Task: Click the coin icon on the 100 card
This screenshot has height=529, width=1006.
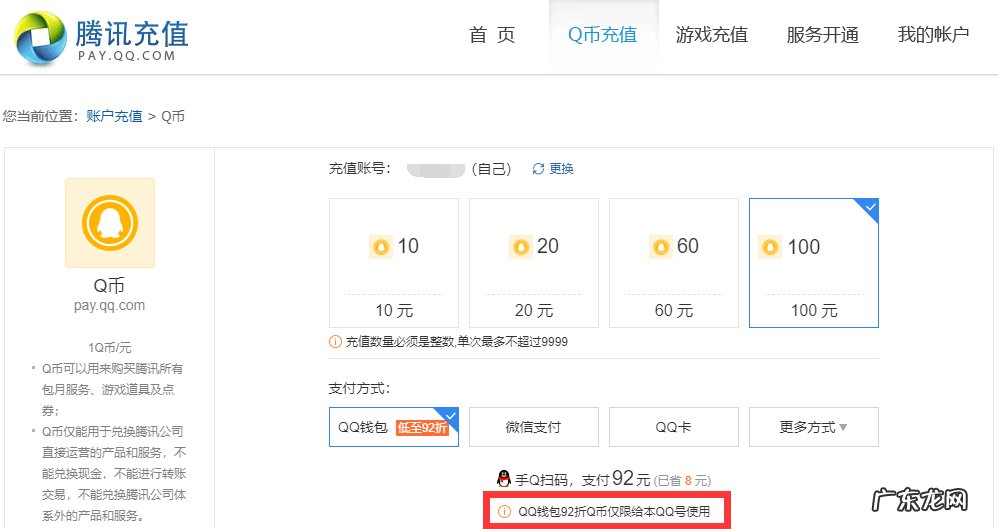Action: 770,247
